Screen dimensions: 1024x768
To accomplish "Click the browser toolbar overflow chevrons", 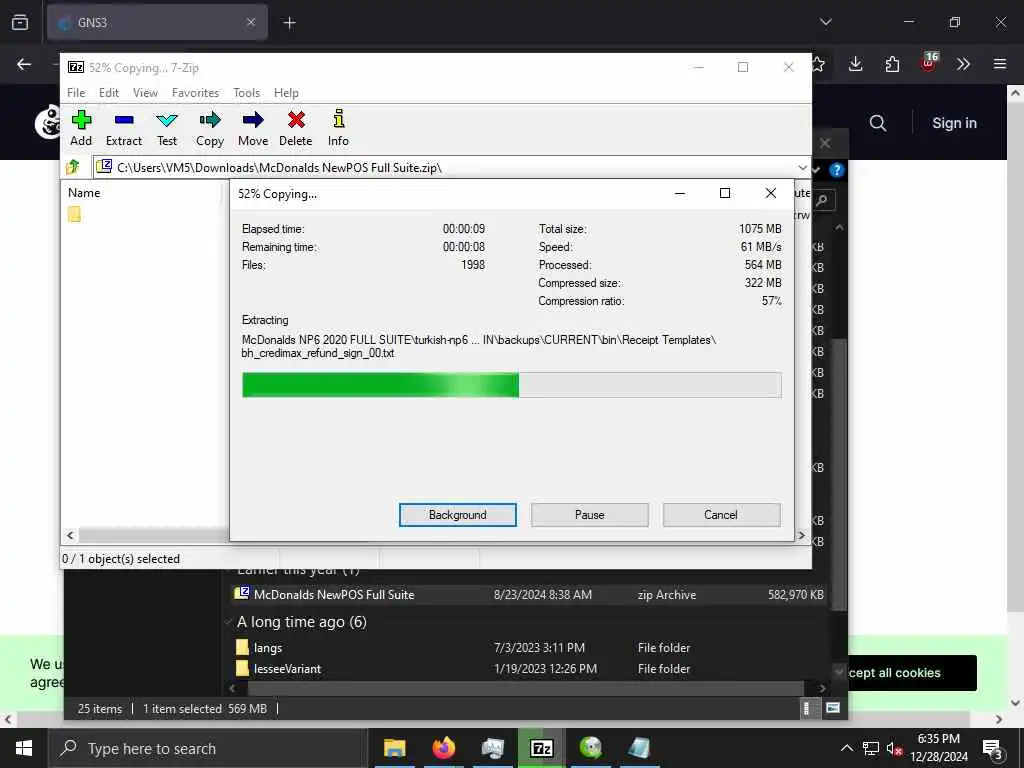I will (x=963, y=64).
